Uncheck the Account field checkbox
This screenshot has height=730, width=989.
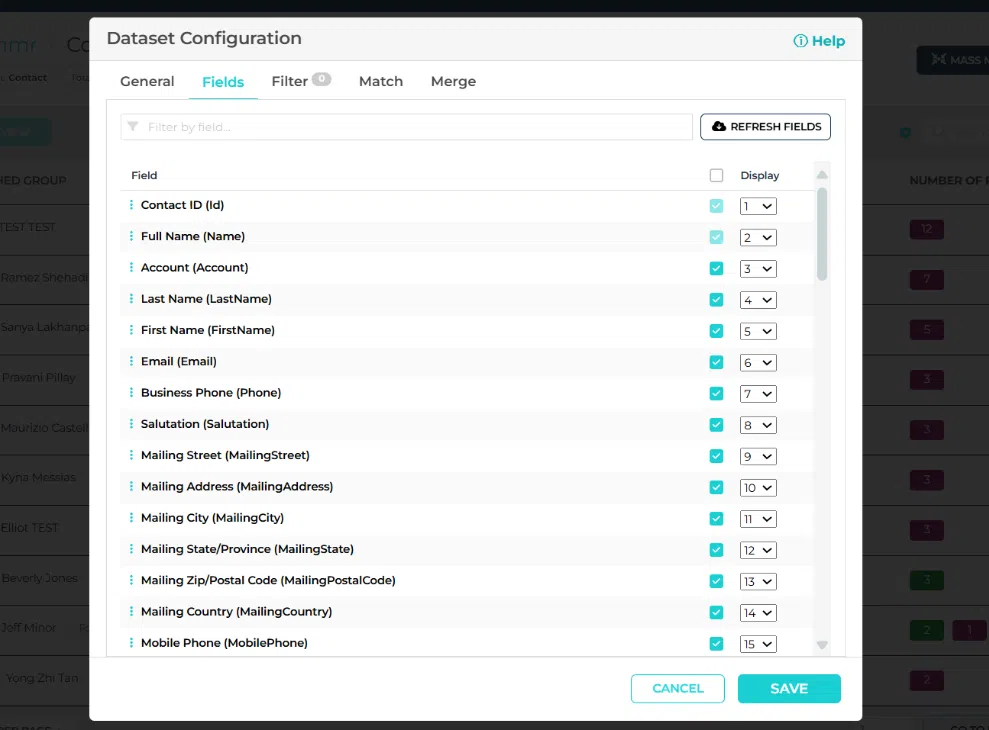tap(716, 268)
